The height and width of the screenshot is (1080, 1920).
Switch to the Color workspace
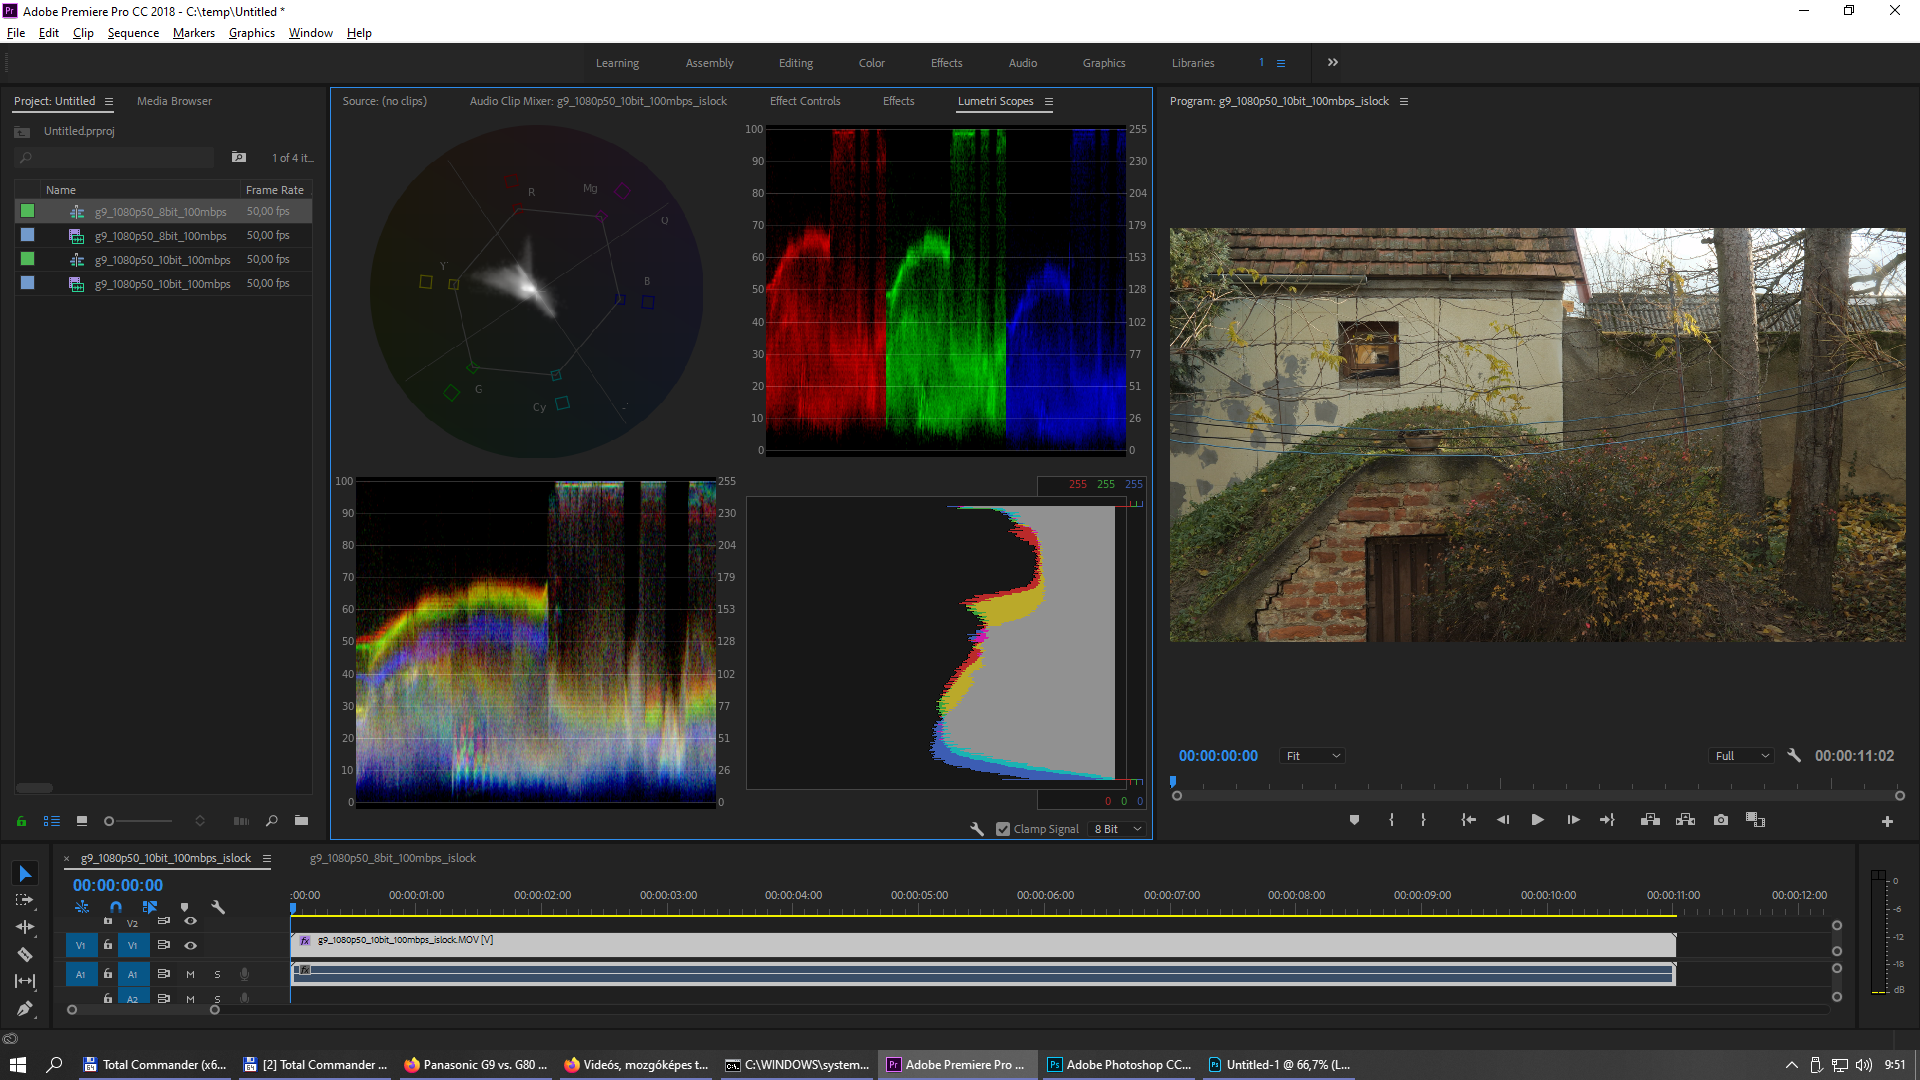coord(871,63)
